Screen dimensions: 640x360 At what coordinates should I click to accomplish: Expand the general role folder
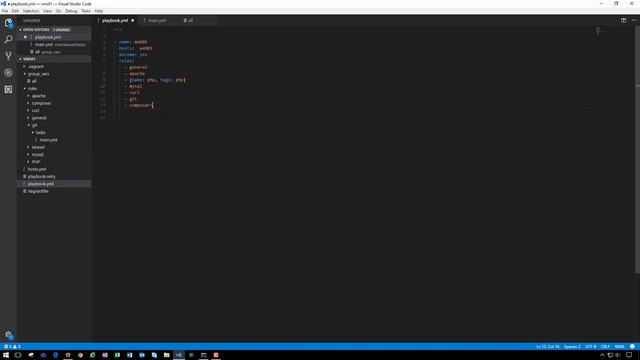pyautogui.click(x=29, y=118)
